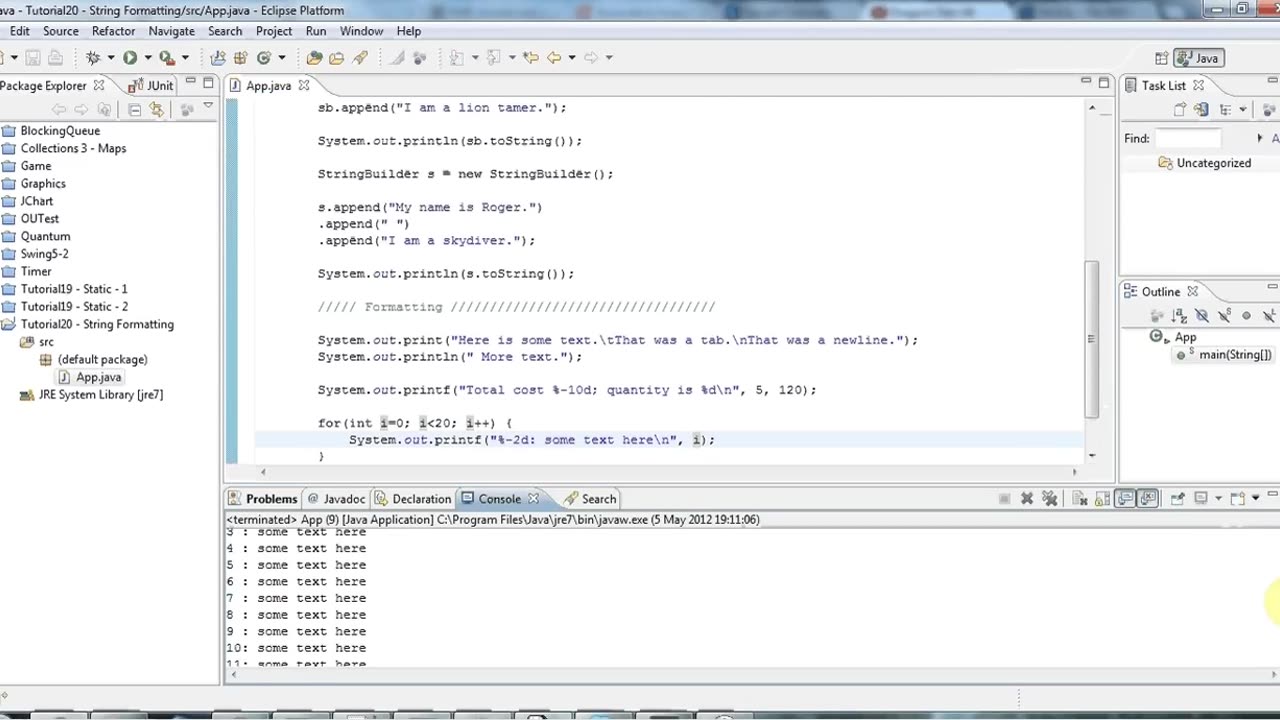Image resolution: width=1280 pixels, height=720 pixels.
Task: Toggle Hide Static Members in Outline
Action: tap(1225, 316)
